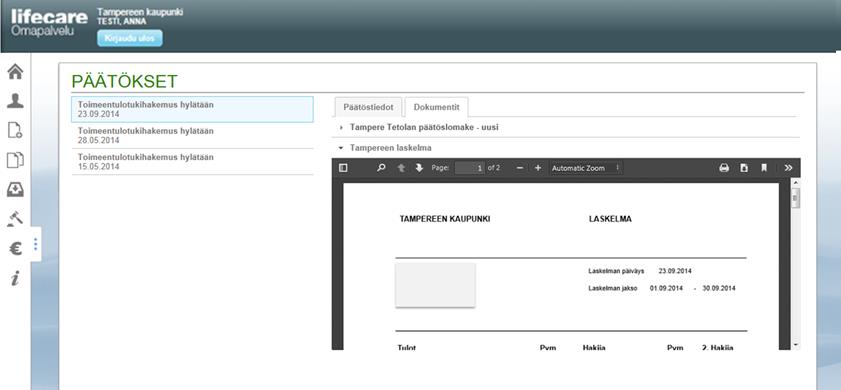Zoom in with the plus button
The width and height of the screenshot is (841, 390).
538,168
